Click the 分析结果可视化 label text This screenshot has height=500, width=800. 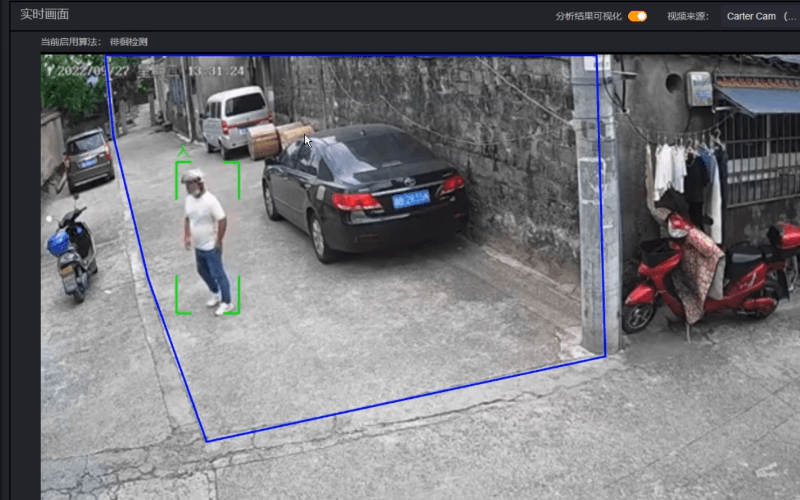pos(588,16)
